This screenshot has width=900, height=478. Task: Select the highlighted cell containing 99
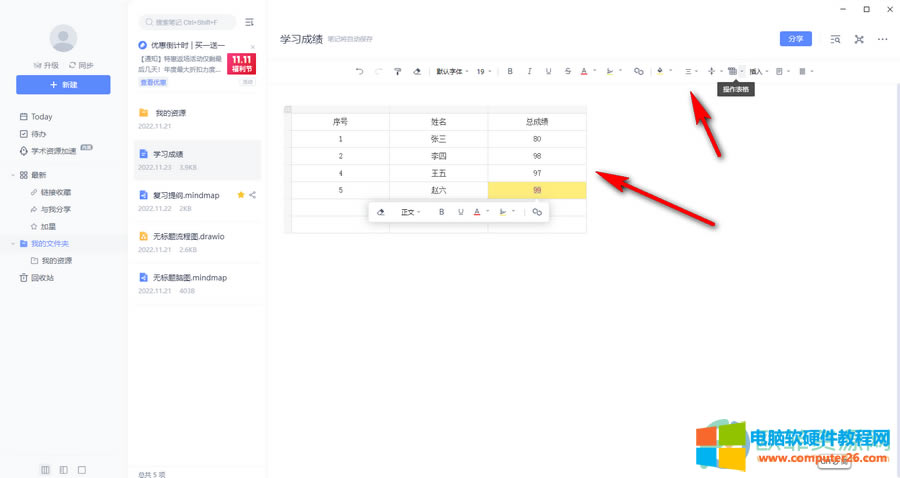(537, 190)
